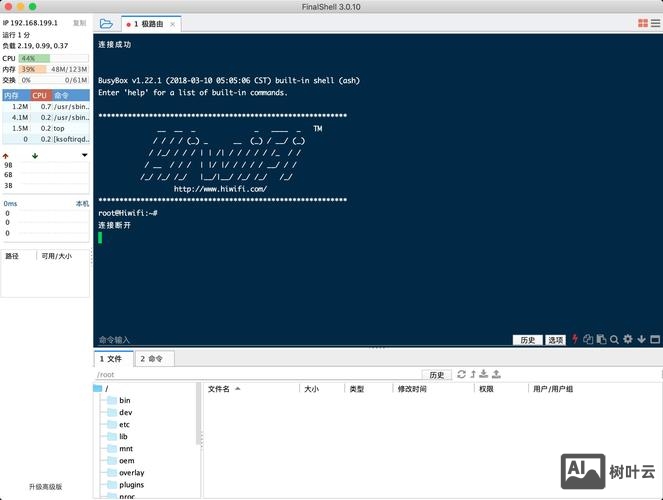Image resolution: width=663 pixels, height=500 pixels.
Task: Sort files by 文件名 column header
Action: pos(219,389)
